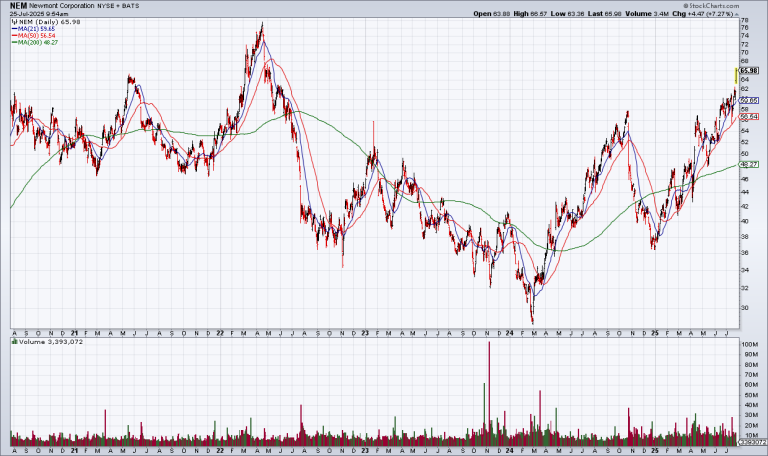
Task: Click the latest yellow-highlighted price candle
Action: point(736,75)
